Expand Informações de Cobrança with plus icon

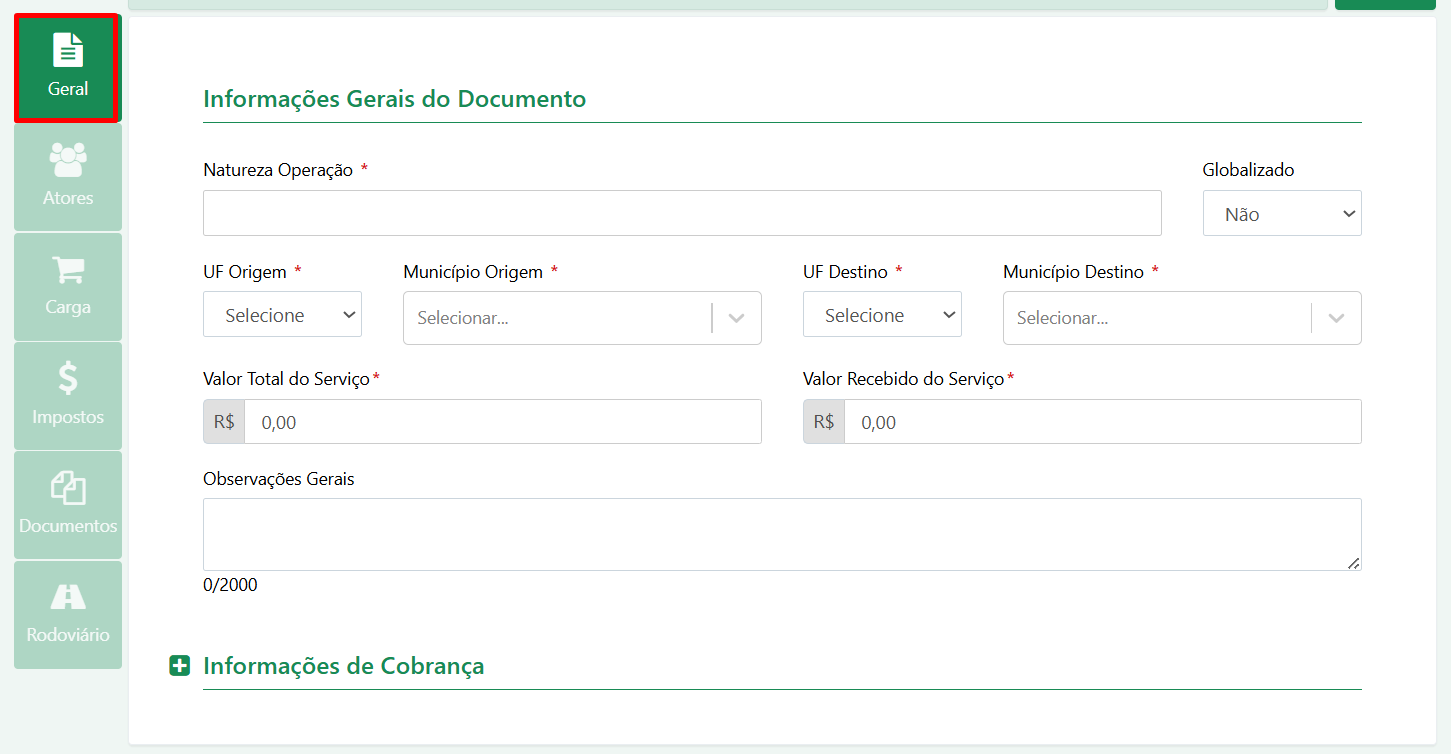[x=179, y=666]
